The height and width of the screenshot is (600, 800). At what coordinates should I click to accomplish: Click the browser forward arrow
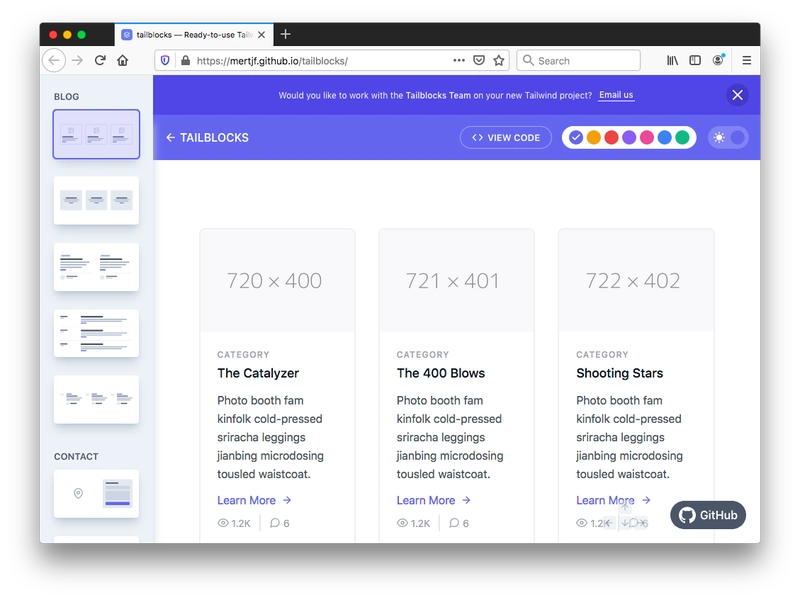coord(77,61)
